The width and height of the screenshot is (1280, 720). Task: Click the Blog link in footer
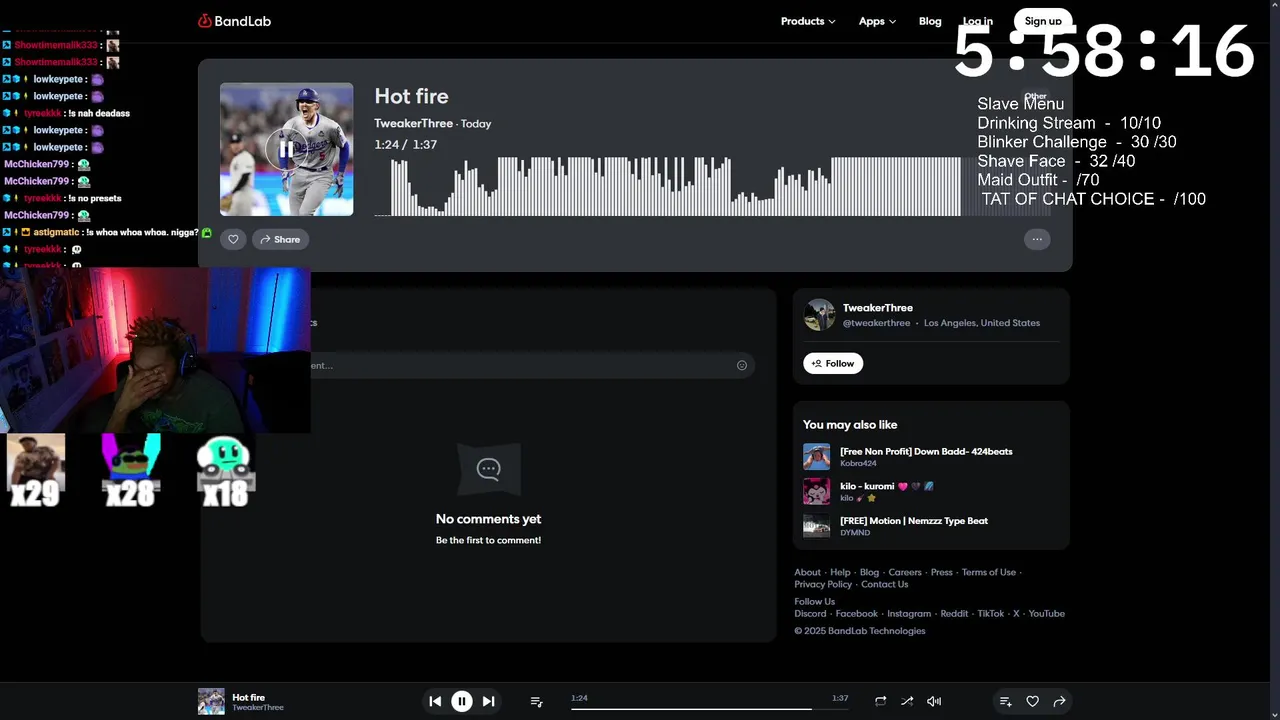tap(869, 573)
